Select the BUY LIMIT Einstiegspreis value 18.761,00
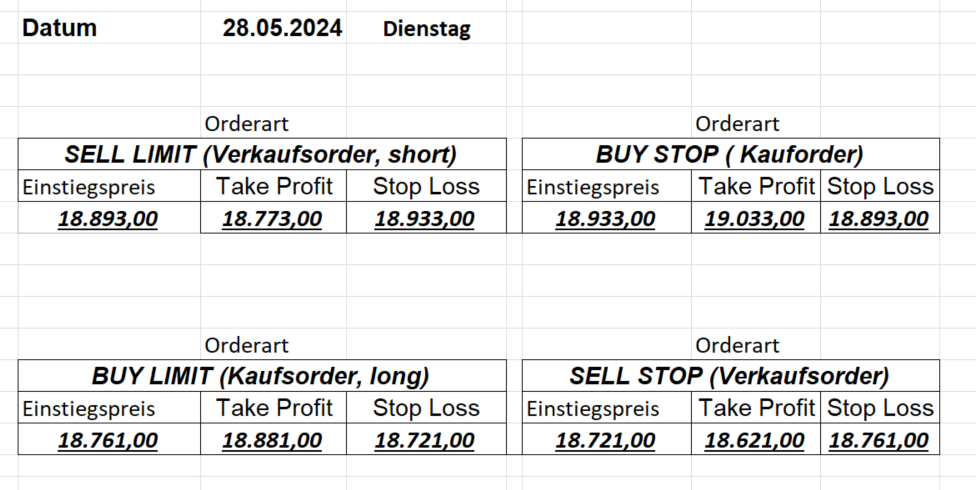The width and height of the screenshot is (976, 490). click(108, 440)
